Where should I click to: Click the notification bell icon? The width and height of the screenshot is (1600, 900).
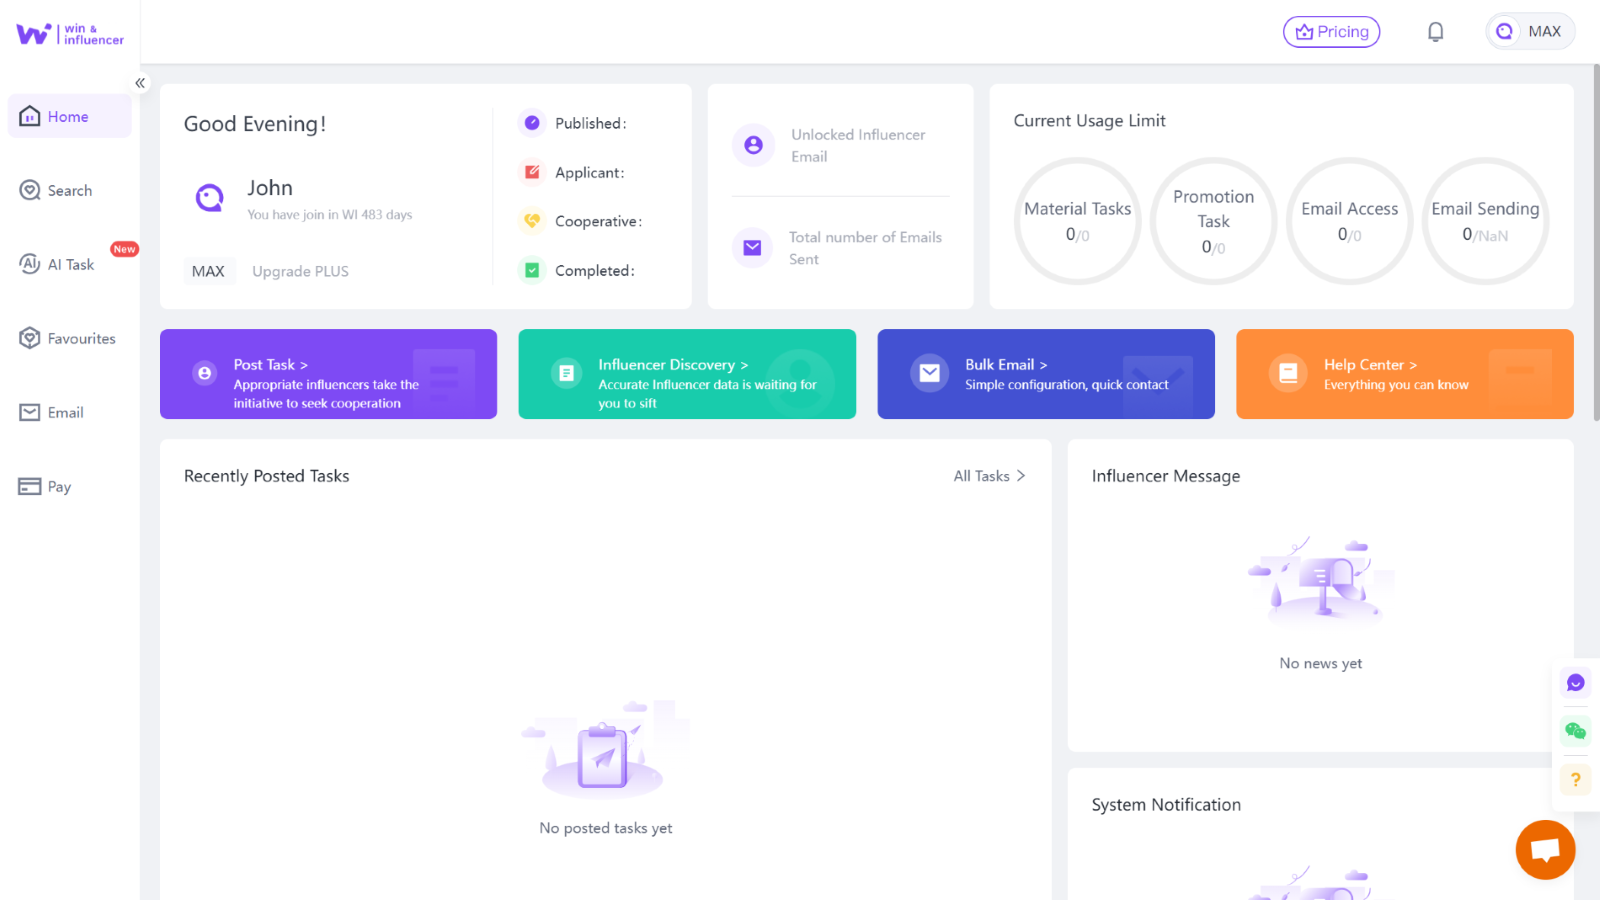click(1435, 31)
